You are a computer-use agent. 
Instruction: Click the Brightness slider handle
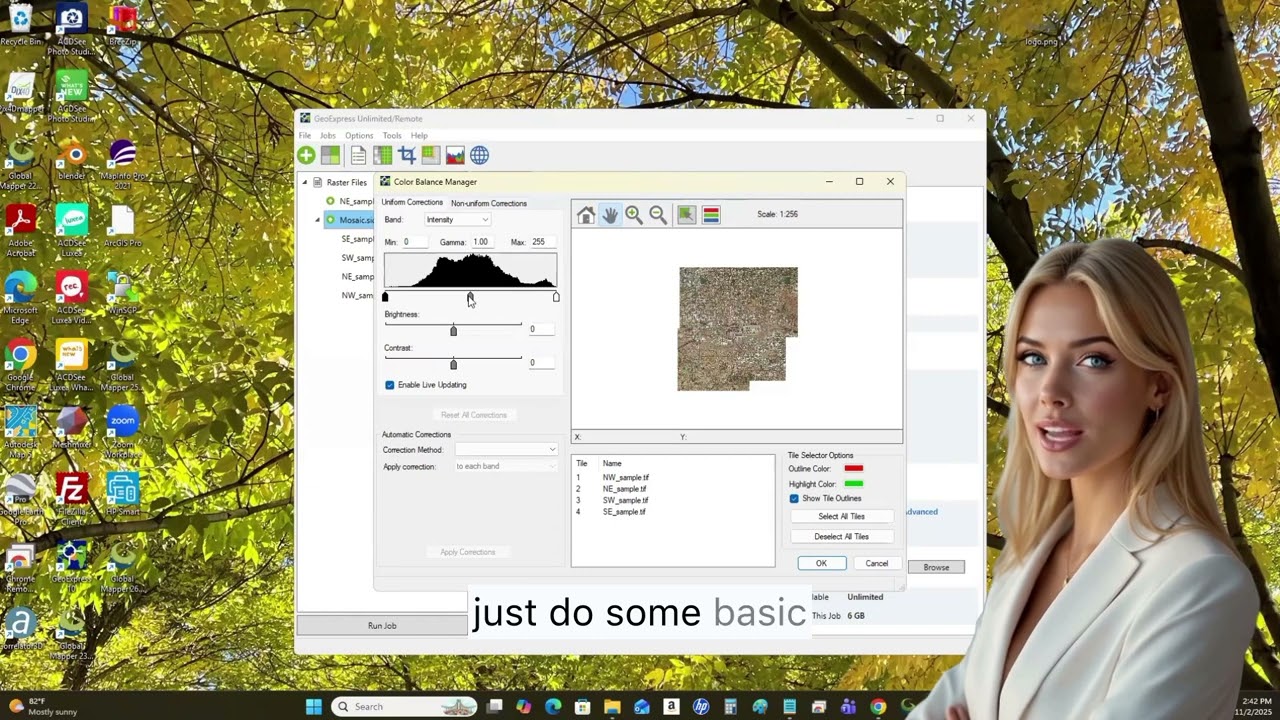point(453,331)
